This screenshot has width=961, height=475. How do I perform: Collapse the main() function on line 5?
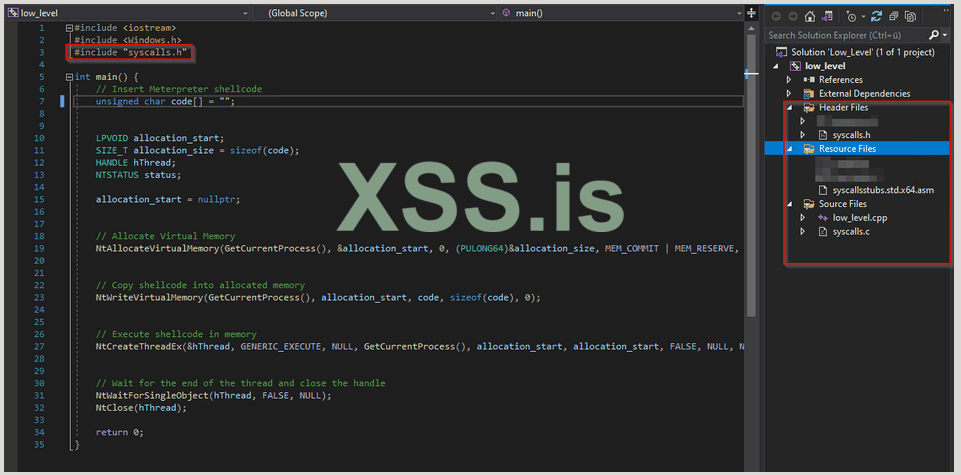tap(69, 77)
